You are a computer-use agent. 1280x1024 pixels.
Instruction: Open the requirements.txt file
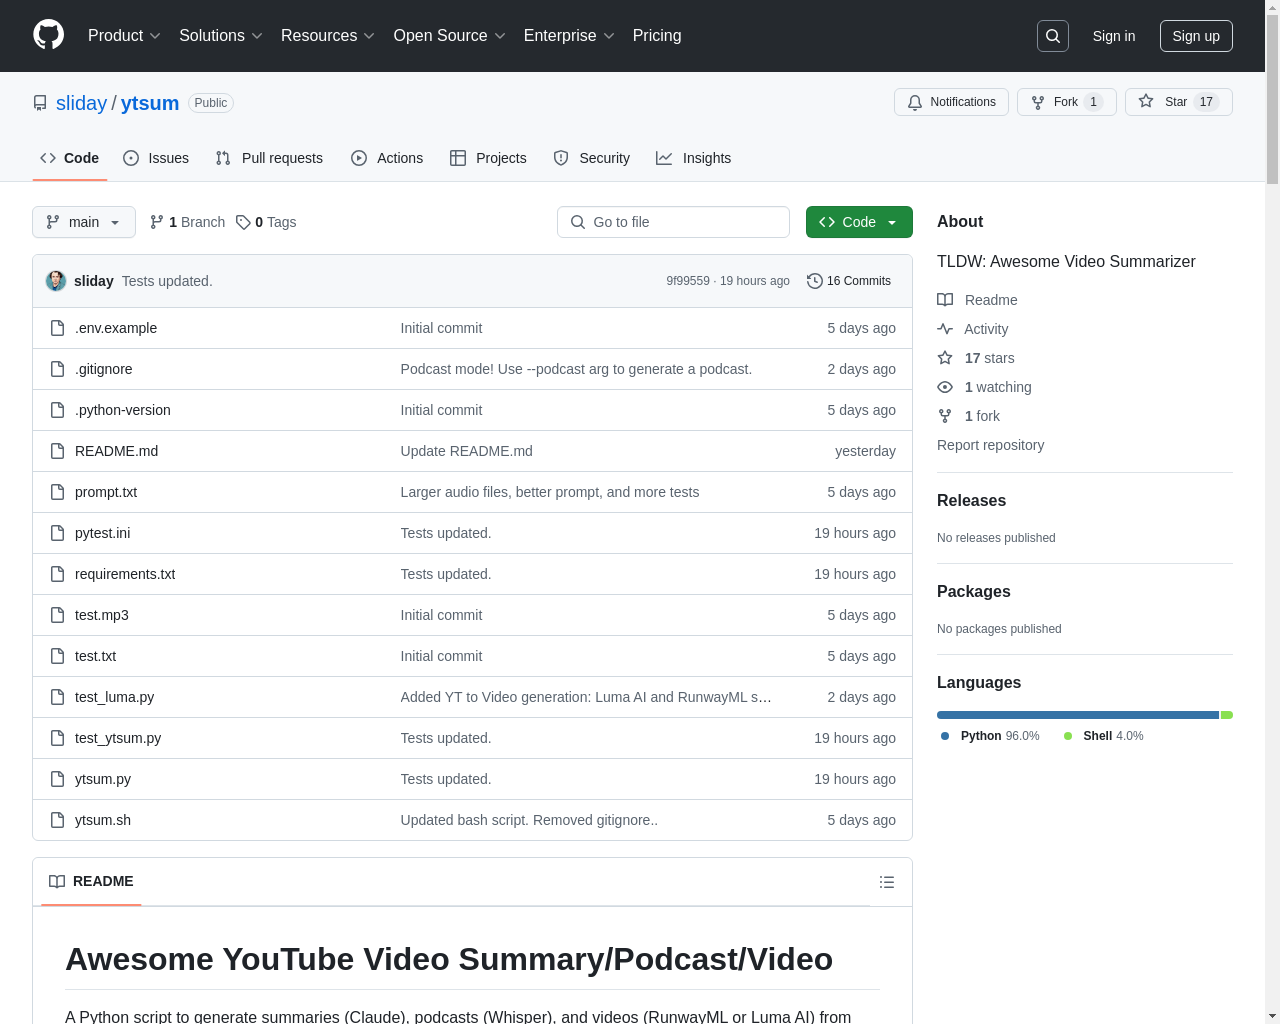pyautogui.click(x=125, y=574)
